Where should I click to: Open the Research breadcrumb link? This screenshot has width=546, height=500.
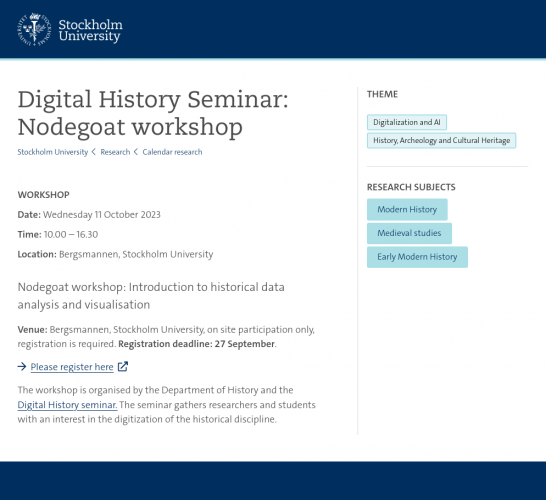click(x=115, y=152)
